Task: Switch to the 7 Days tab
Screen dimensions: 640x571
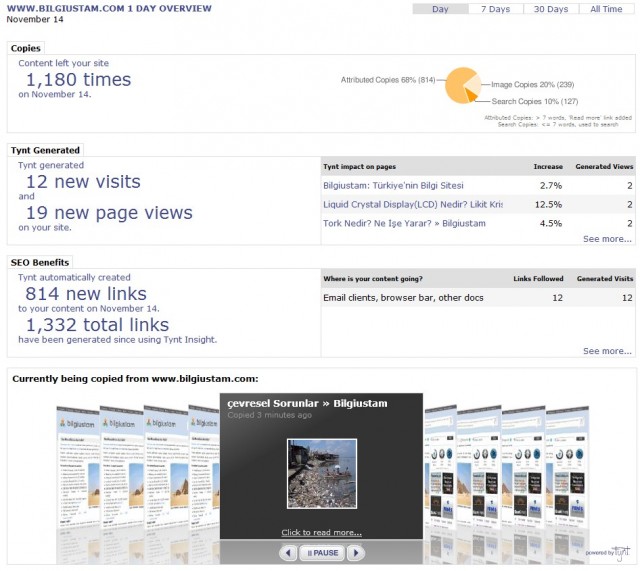Action: pos(496,9)
